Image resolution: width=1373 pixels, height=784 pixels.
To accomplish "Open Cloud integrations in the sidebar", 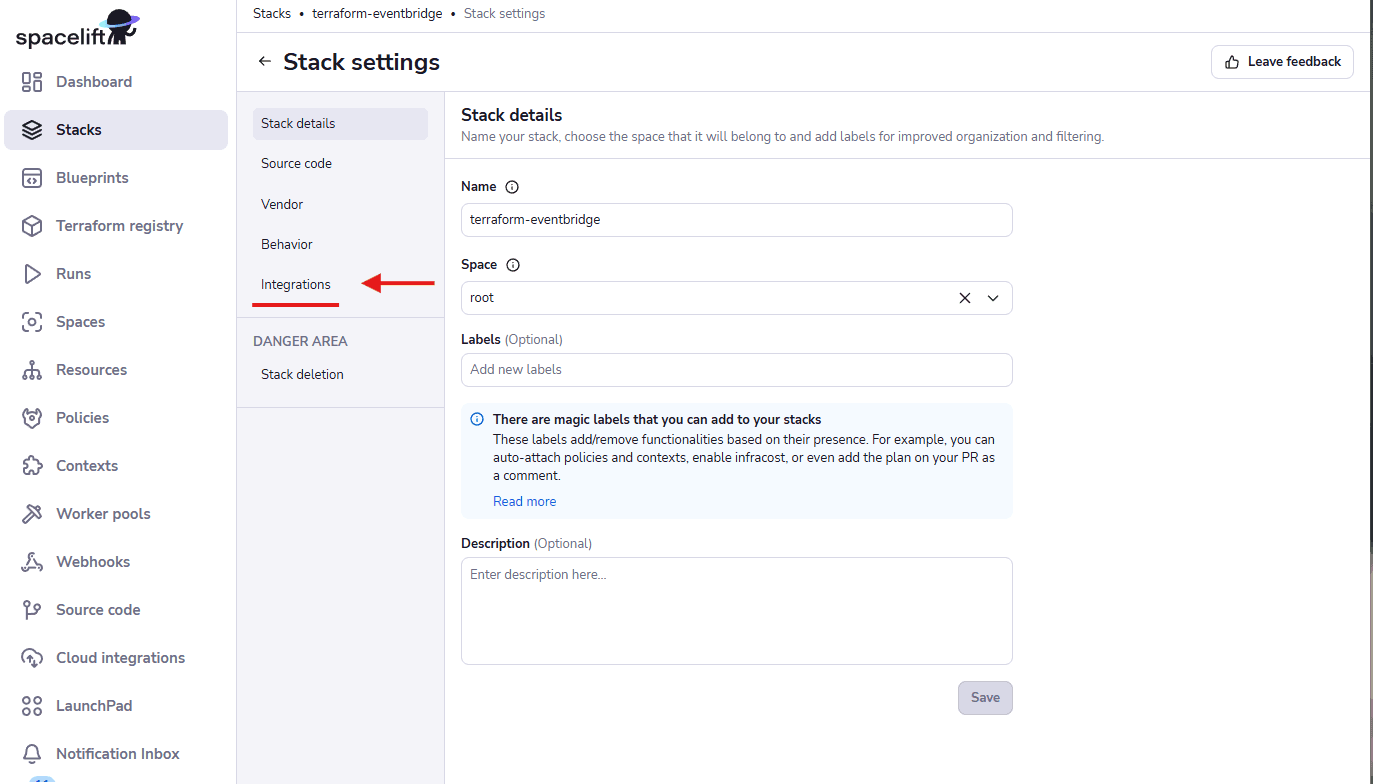I will 116,658.
